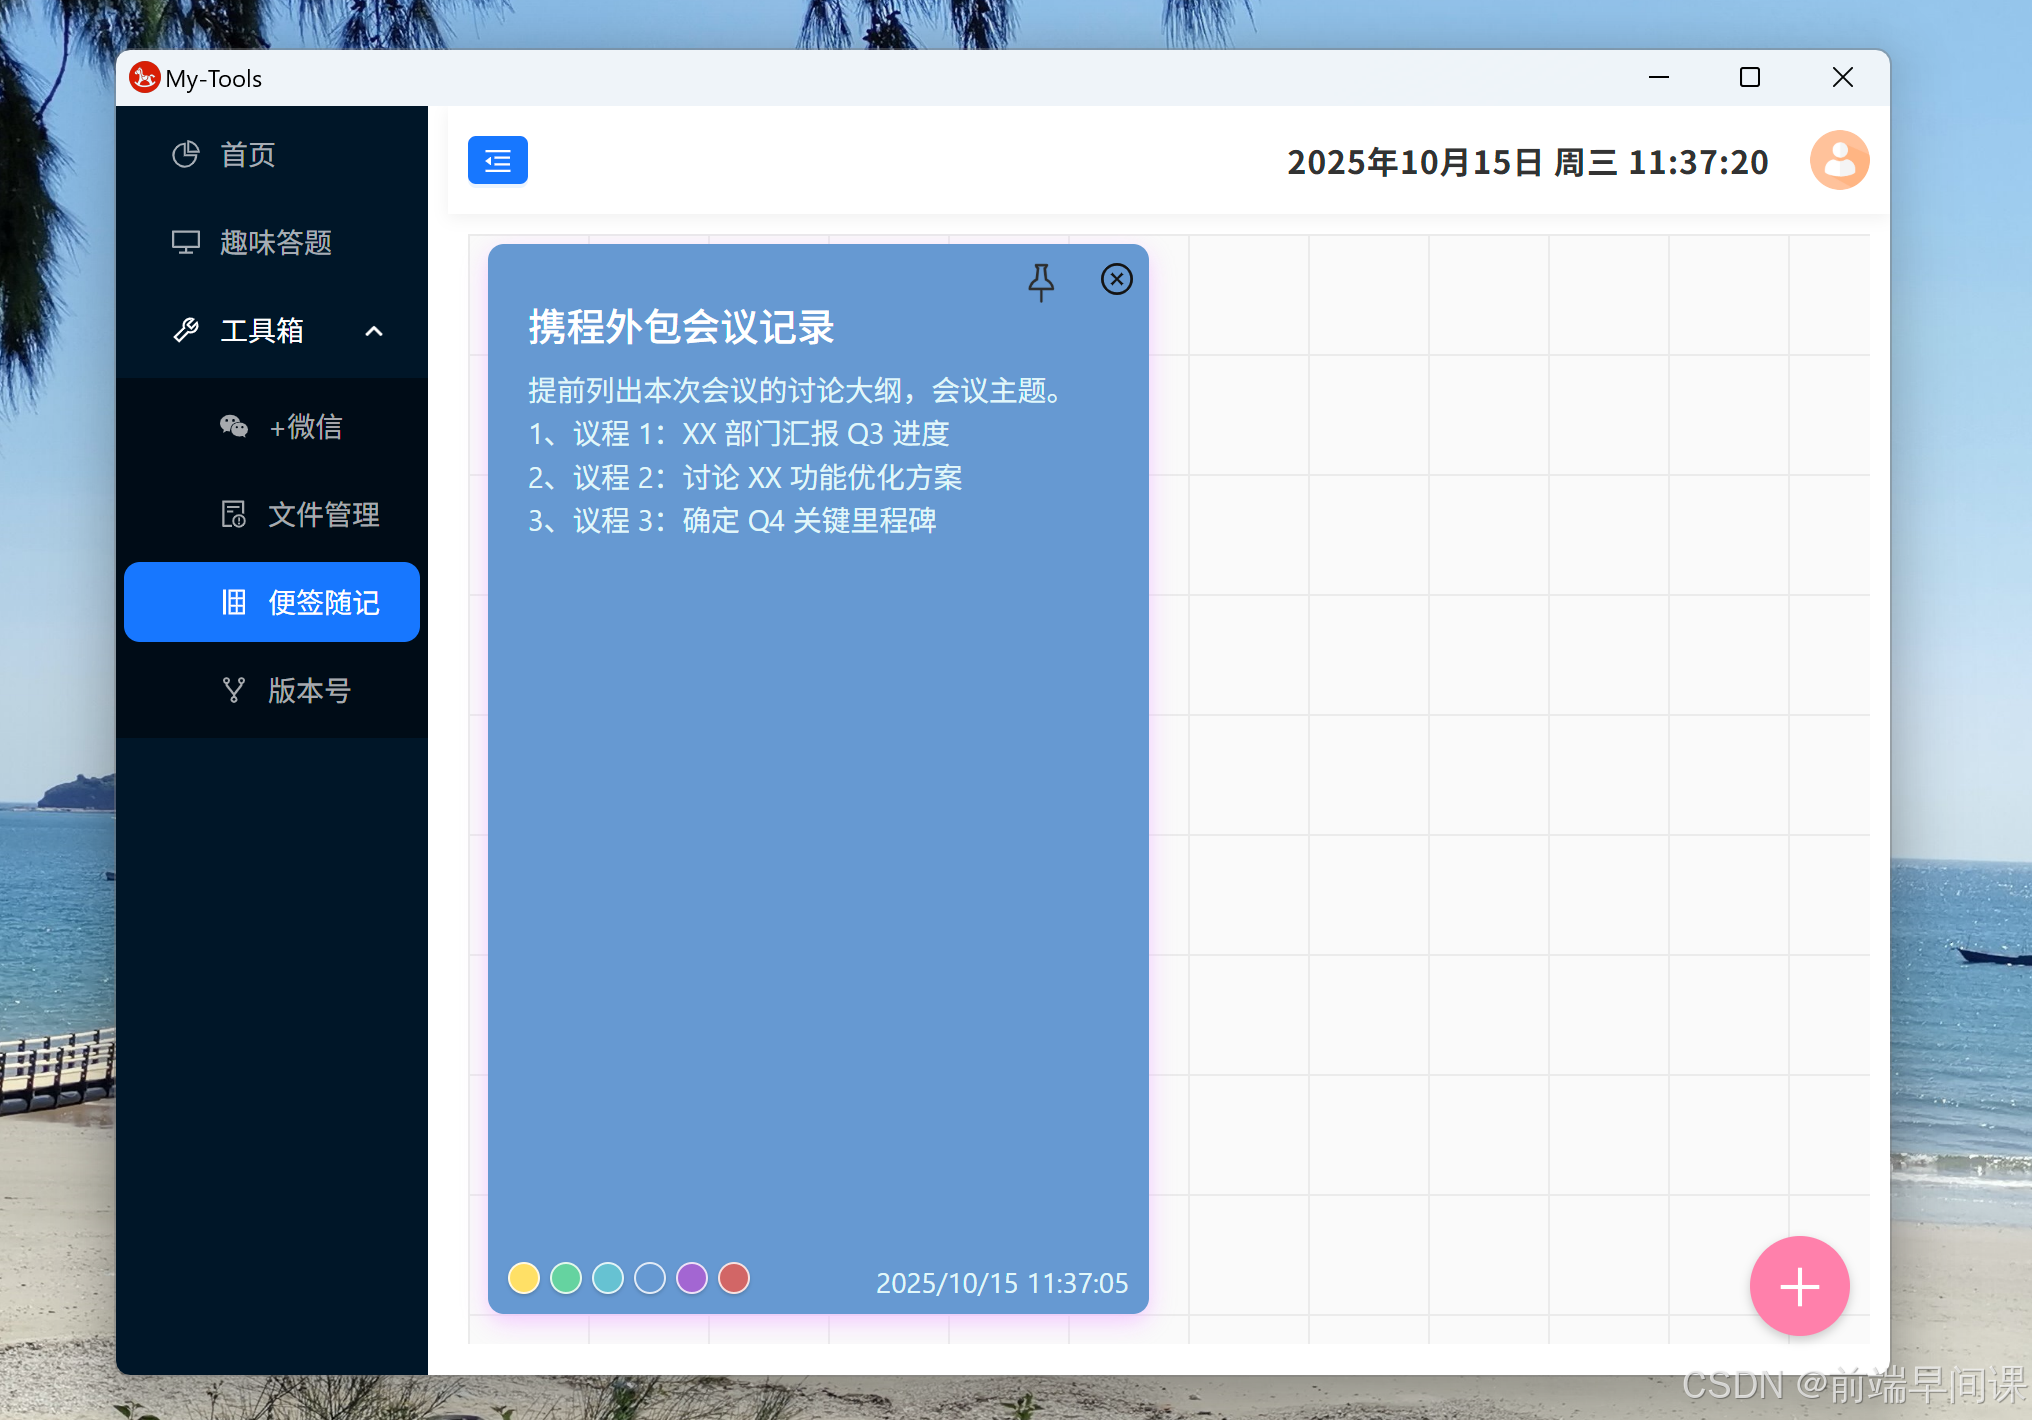Click the note timestamp 2025/10/15 11:37:05
Viewport: 2032px width, 1420px height.
1002,1283
